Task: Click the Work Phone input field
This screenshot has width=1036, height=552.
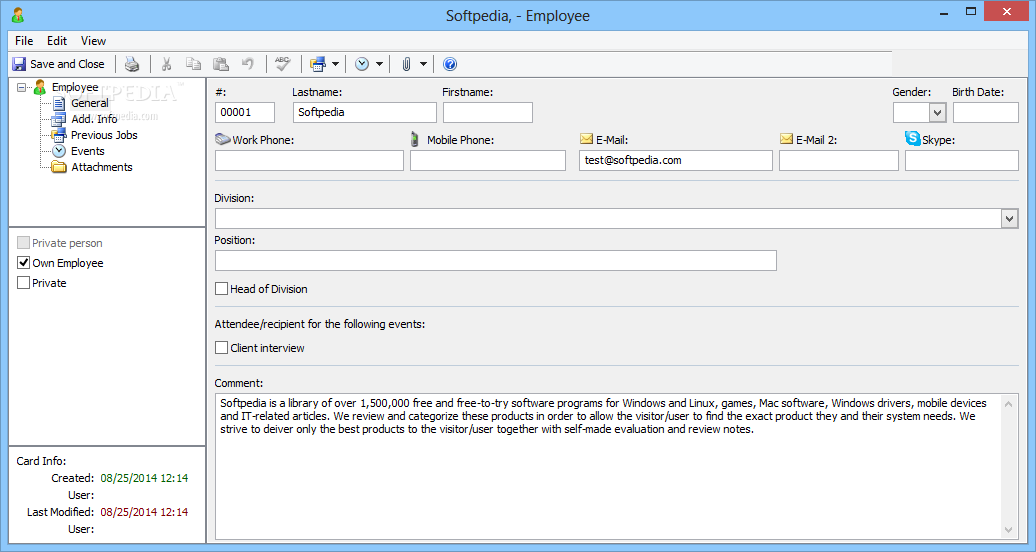Action: 309,161
